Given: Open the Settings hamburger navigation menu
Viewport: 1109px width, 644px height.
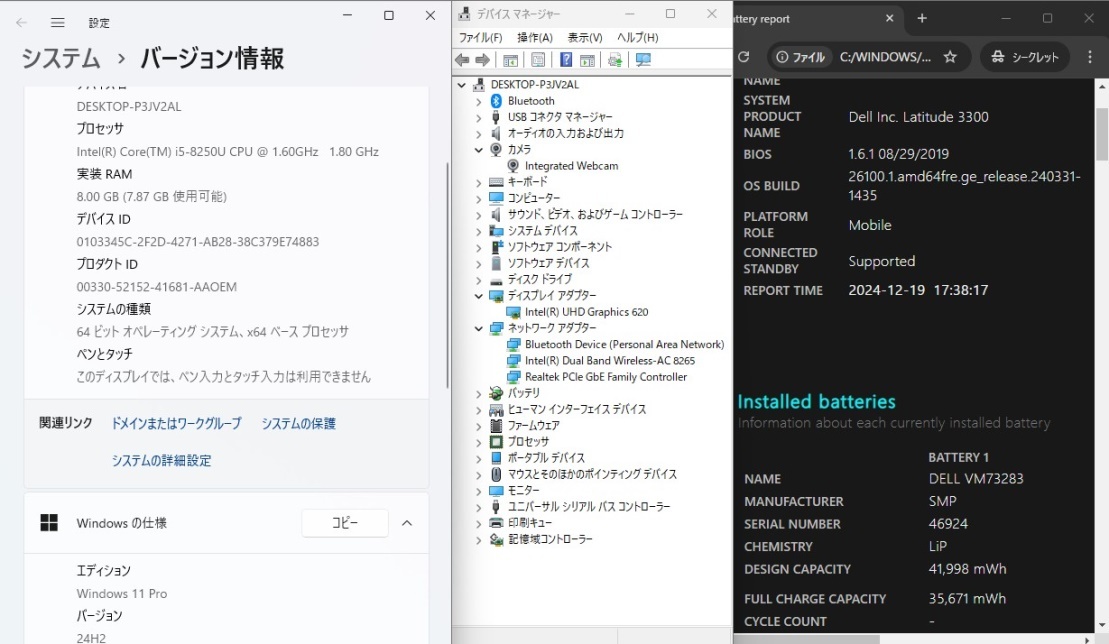Looking at the screenshot, I should pos(58,23).
